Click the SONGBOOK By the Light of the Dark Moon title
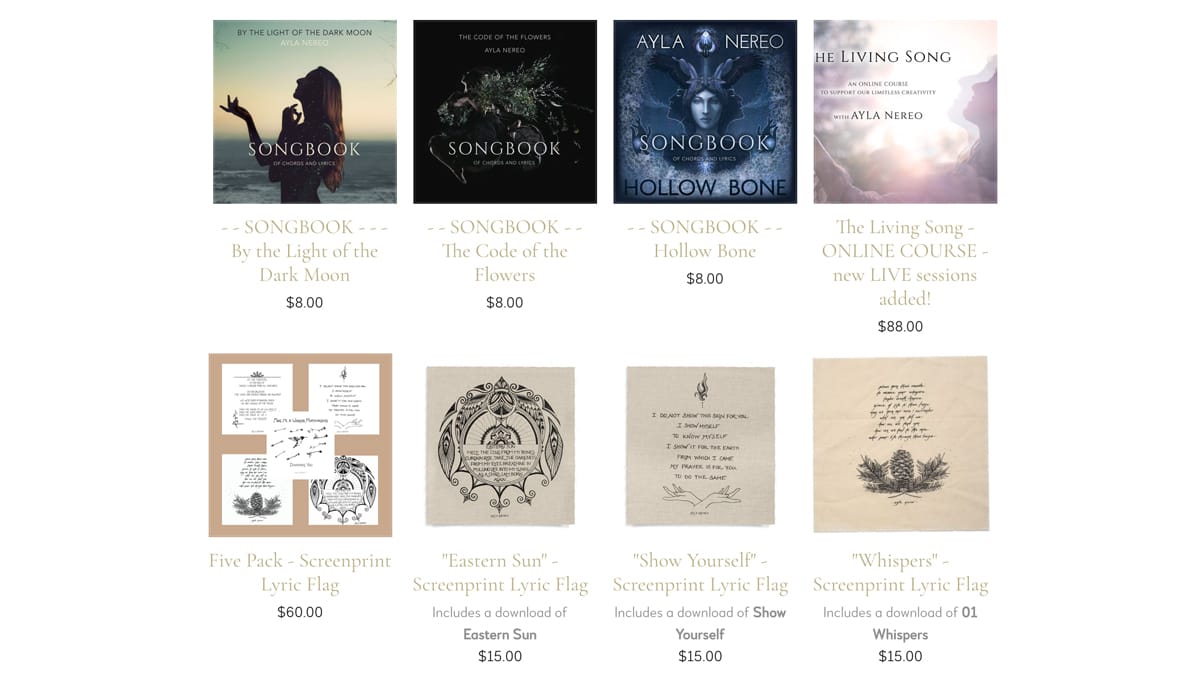 coord(305,251)
